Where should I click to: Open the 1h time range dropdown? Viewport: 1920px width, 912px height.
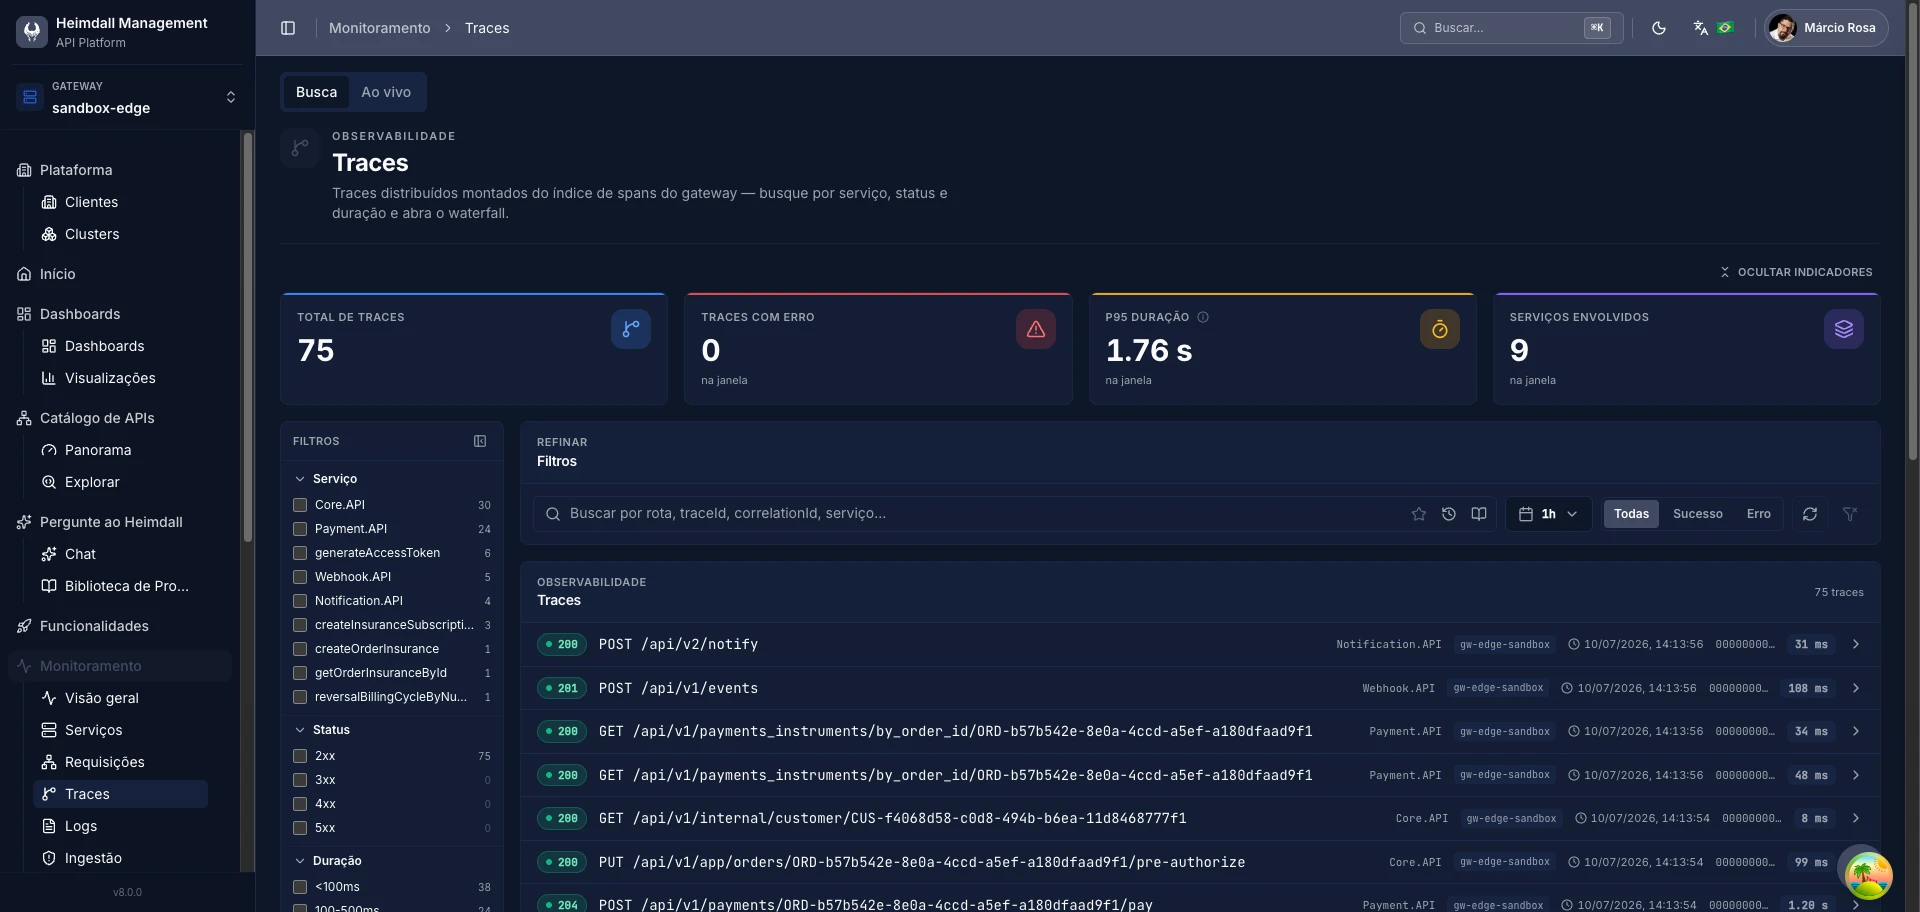[x=1548, y=514]
